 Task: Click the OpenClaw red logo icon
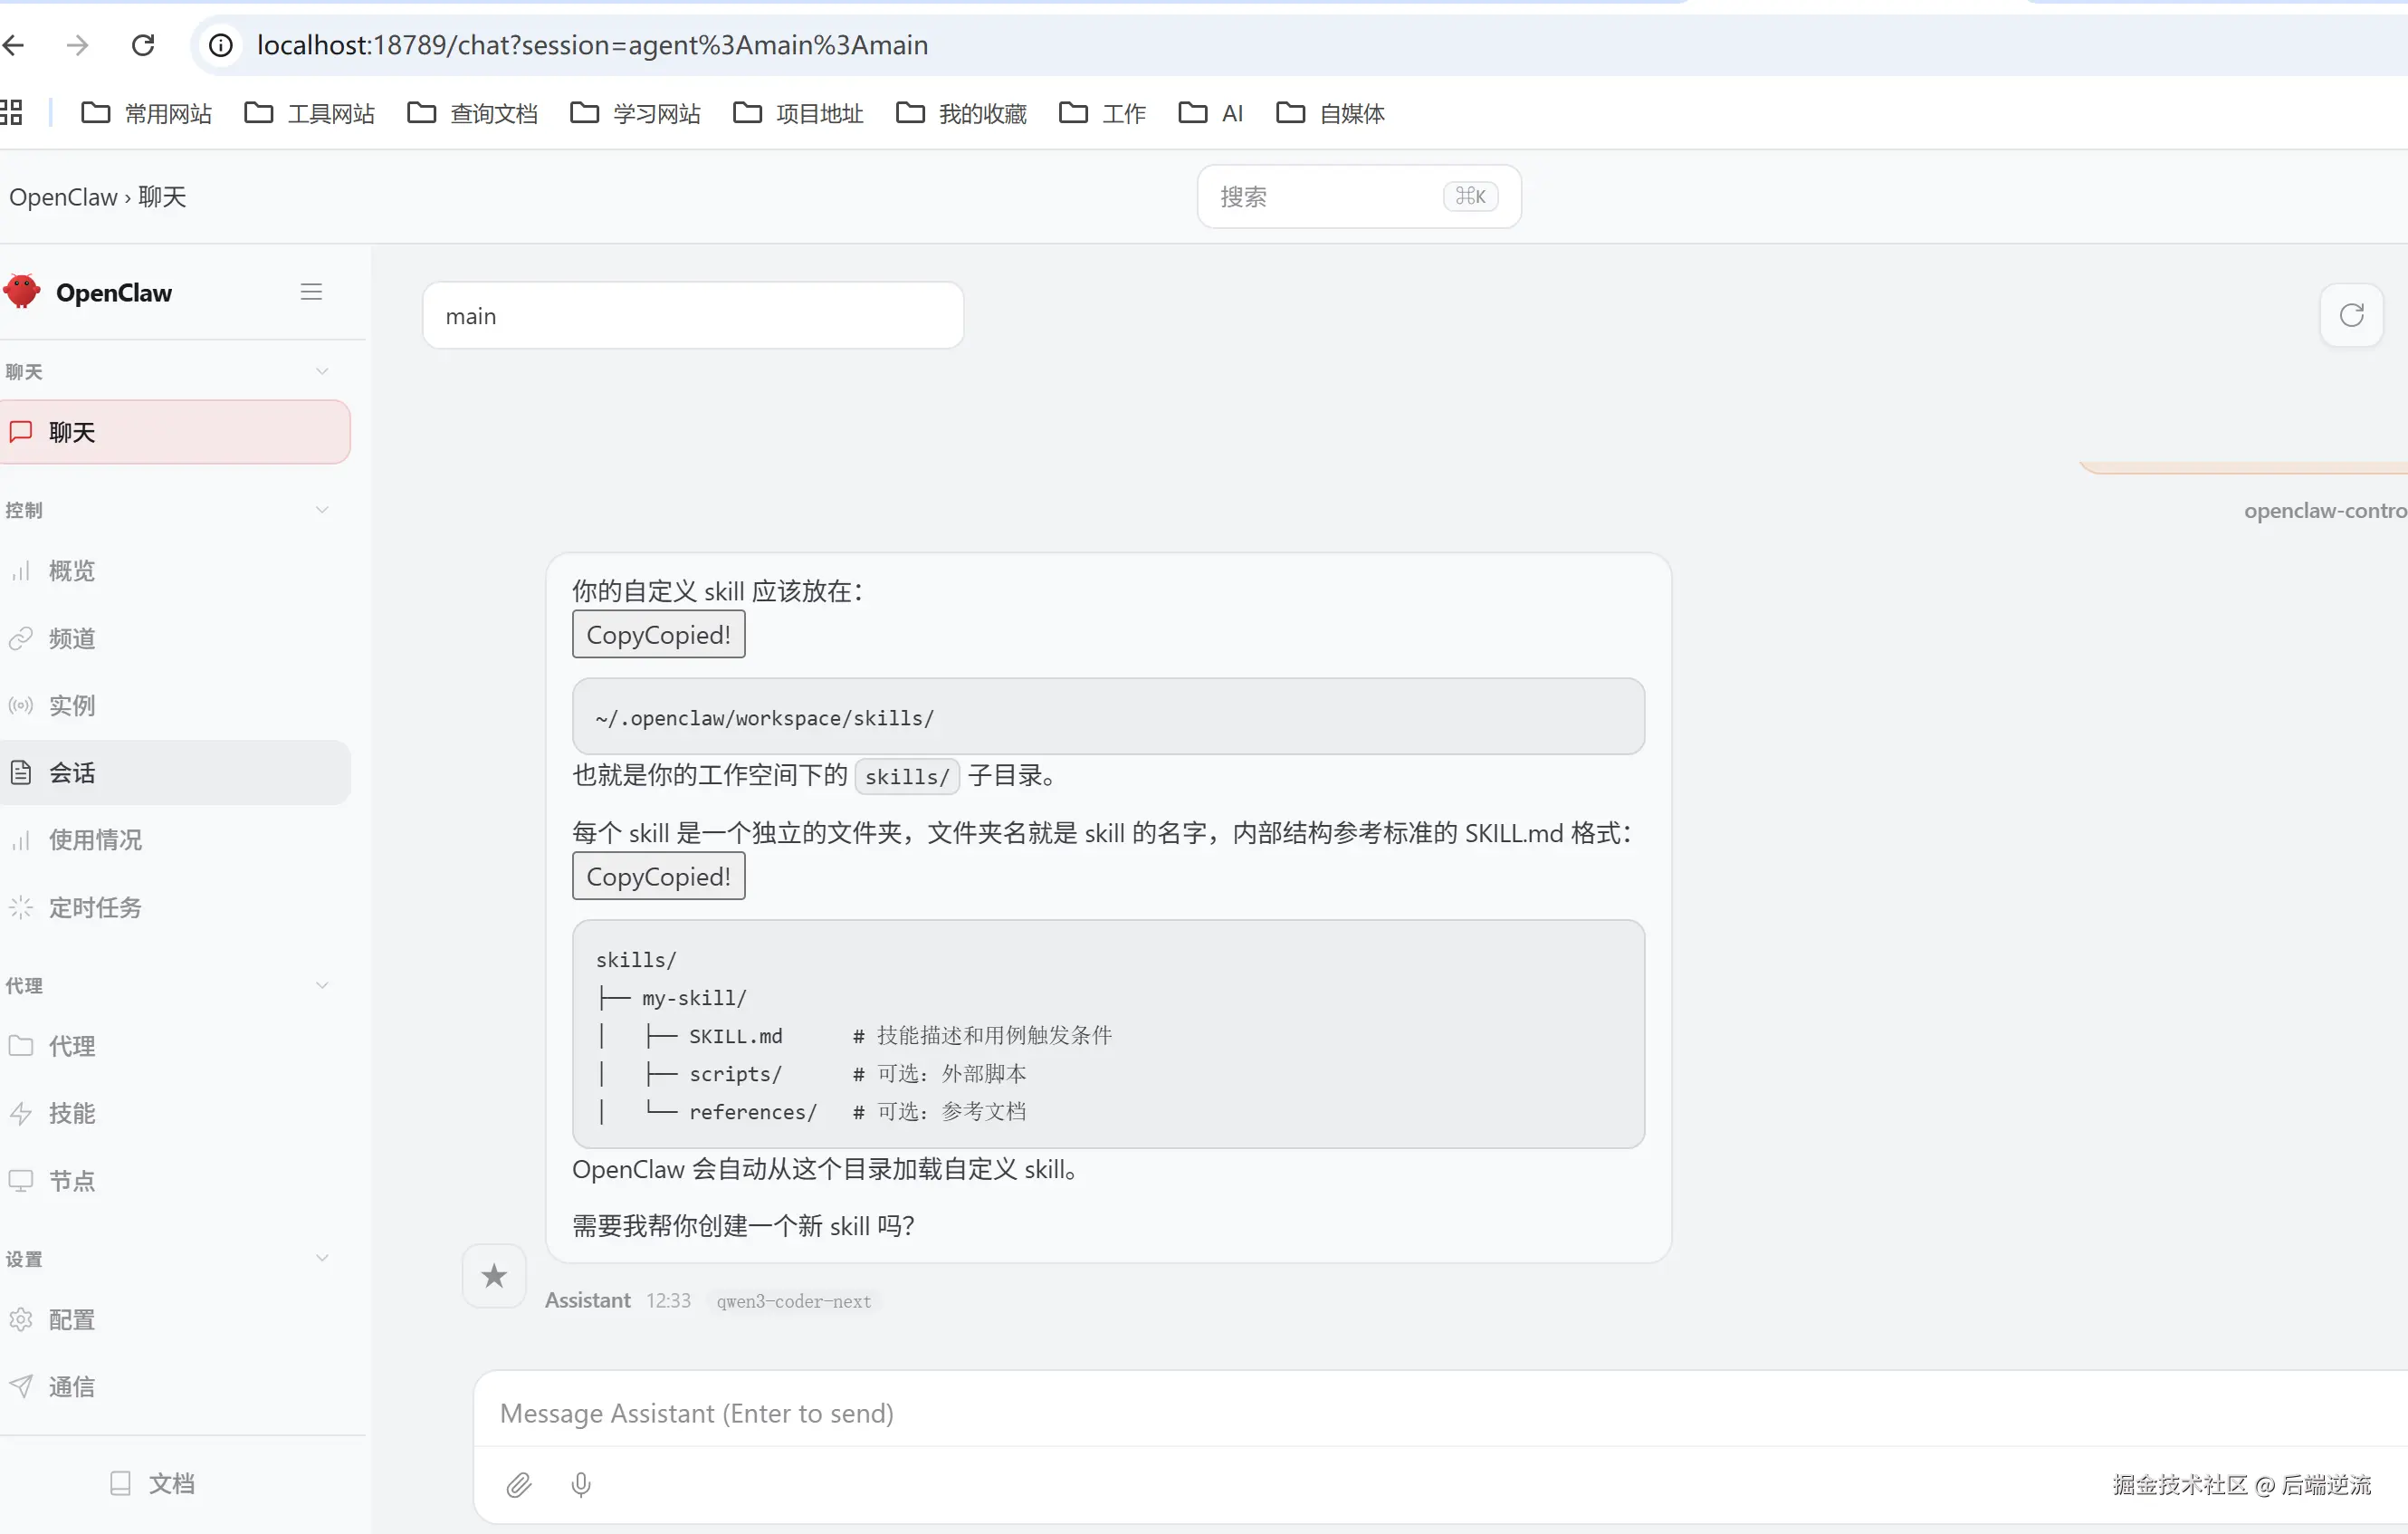tap(22, 292)
